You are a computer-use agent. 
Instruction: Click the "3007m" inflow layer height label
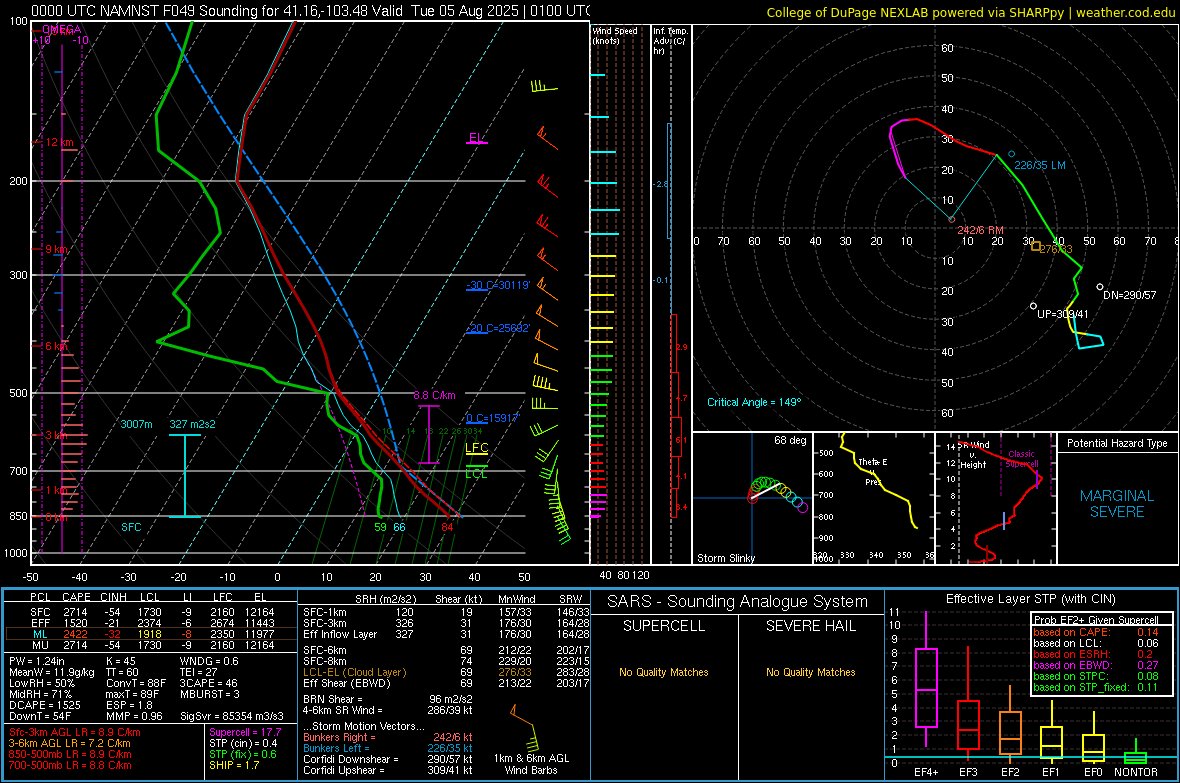136,425
